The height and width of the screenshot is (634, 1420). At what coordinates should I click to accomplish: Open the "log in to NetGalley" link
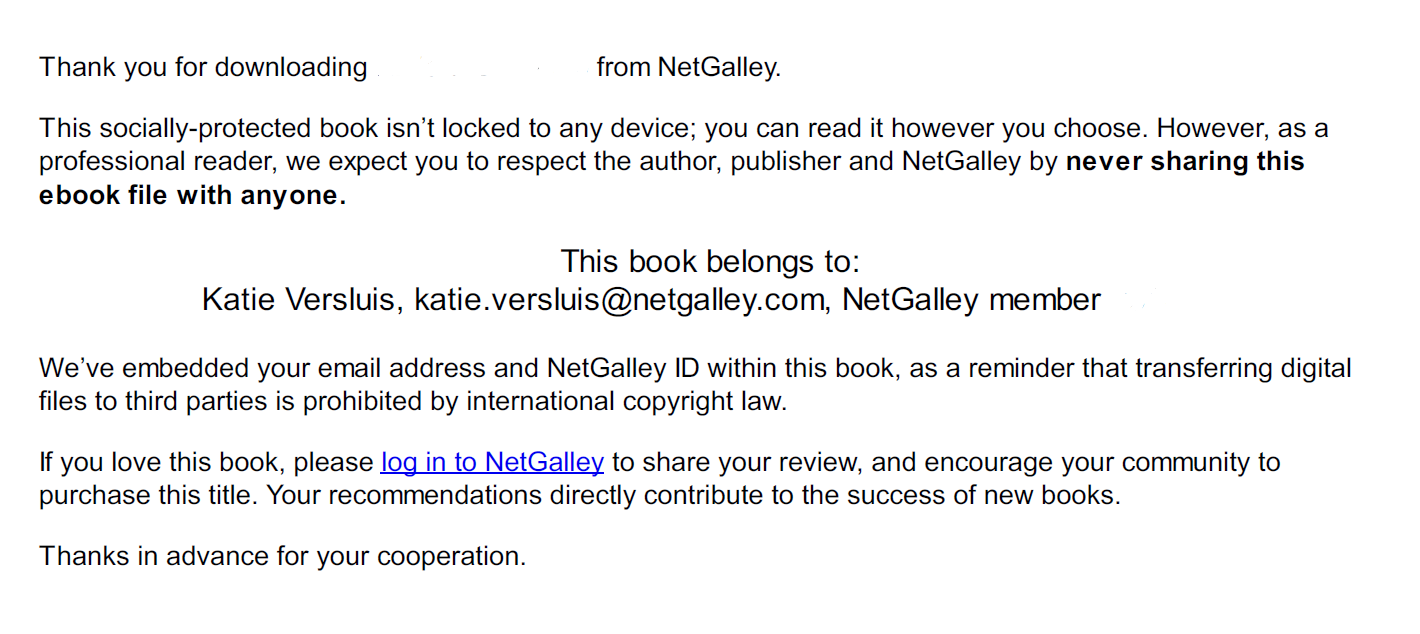tap(492, 462)
